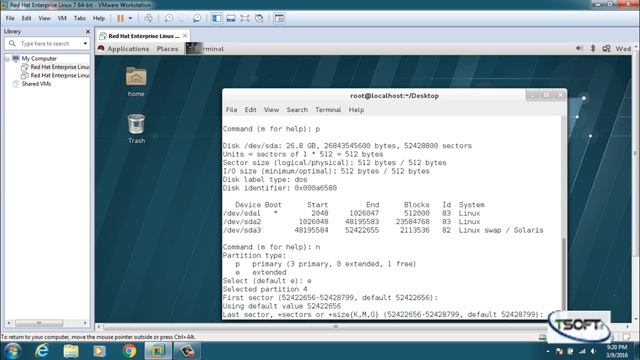Click Terminal in the GNOME top bar
The width and height of the screenshot is (640, 360).
[205, 49]
